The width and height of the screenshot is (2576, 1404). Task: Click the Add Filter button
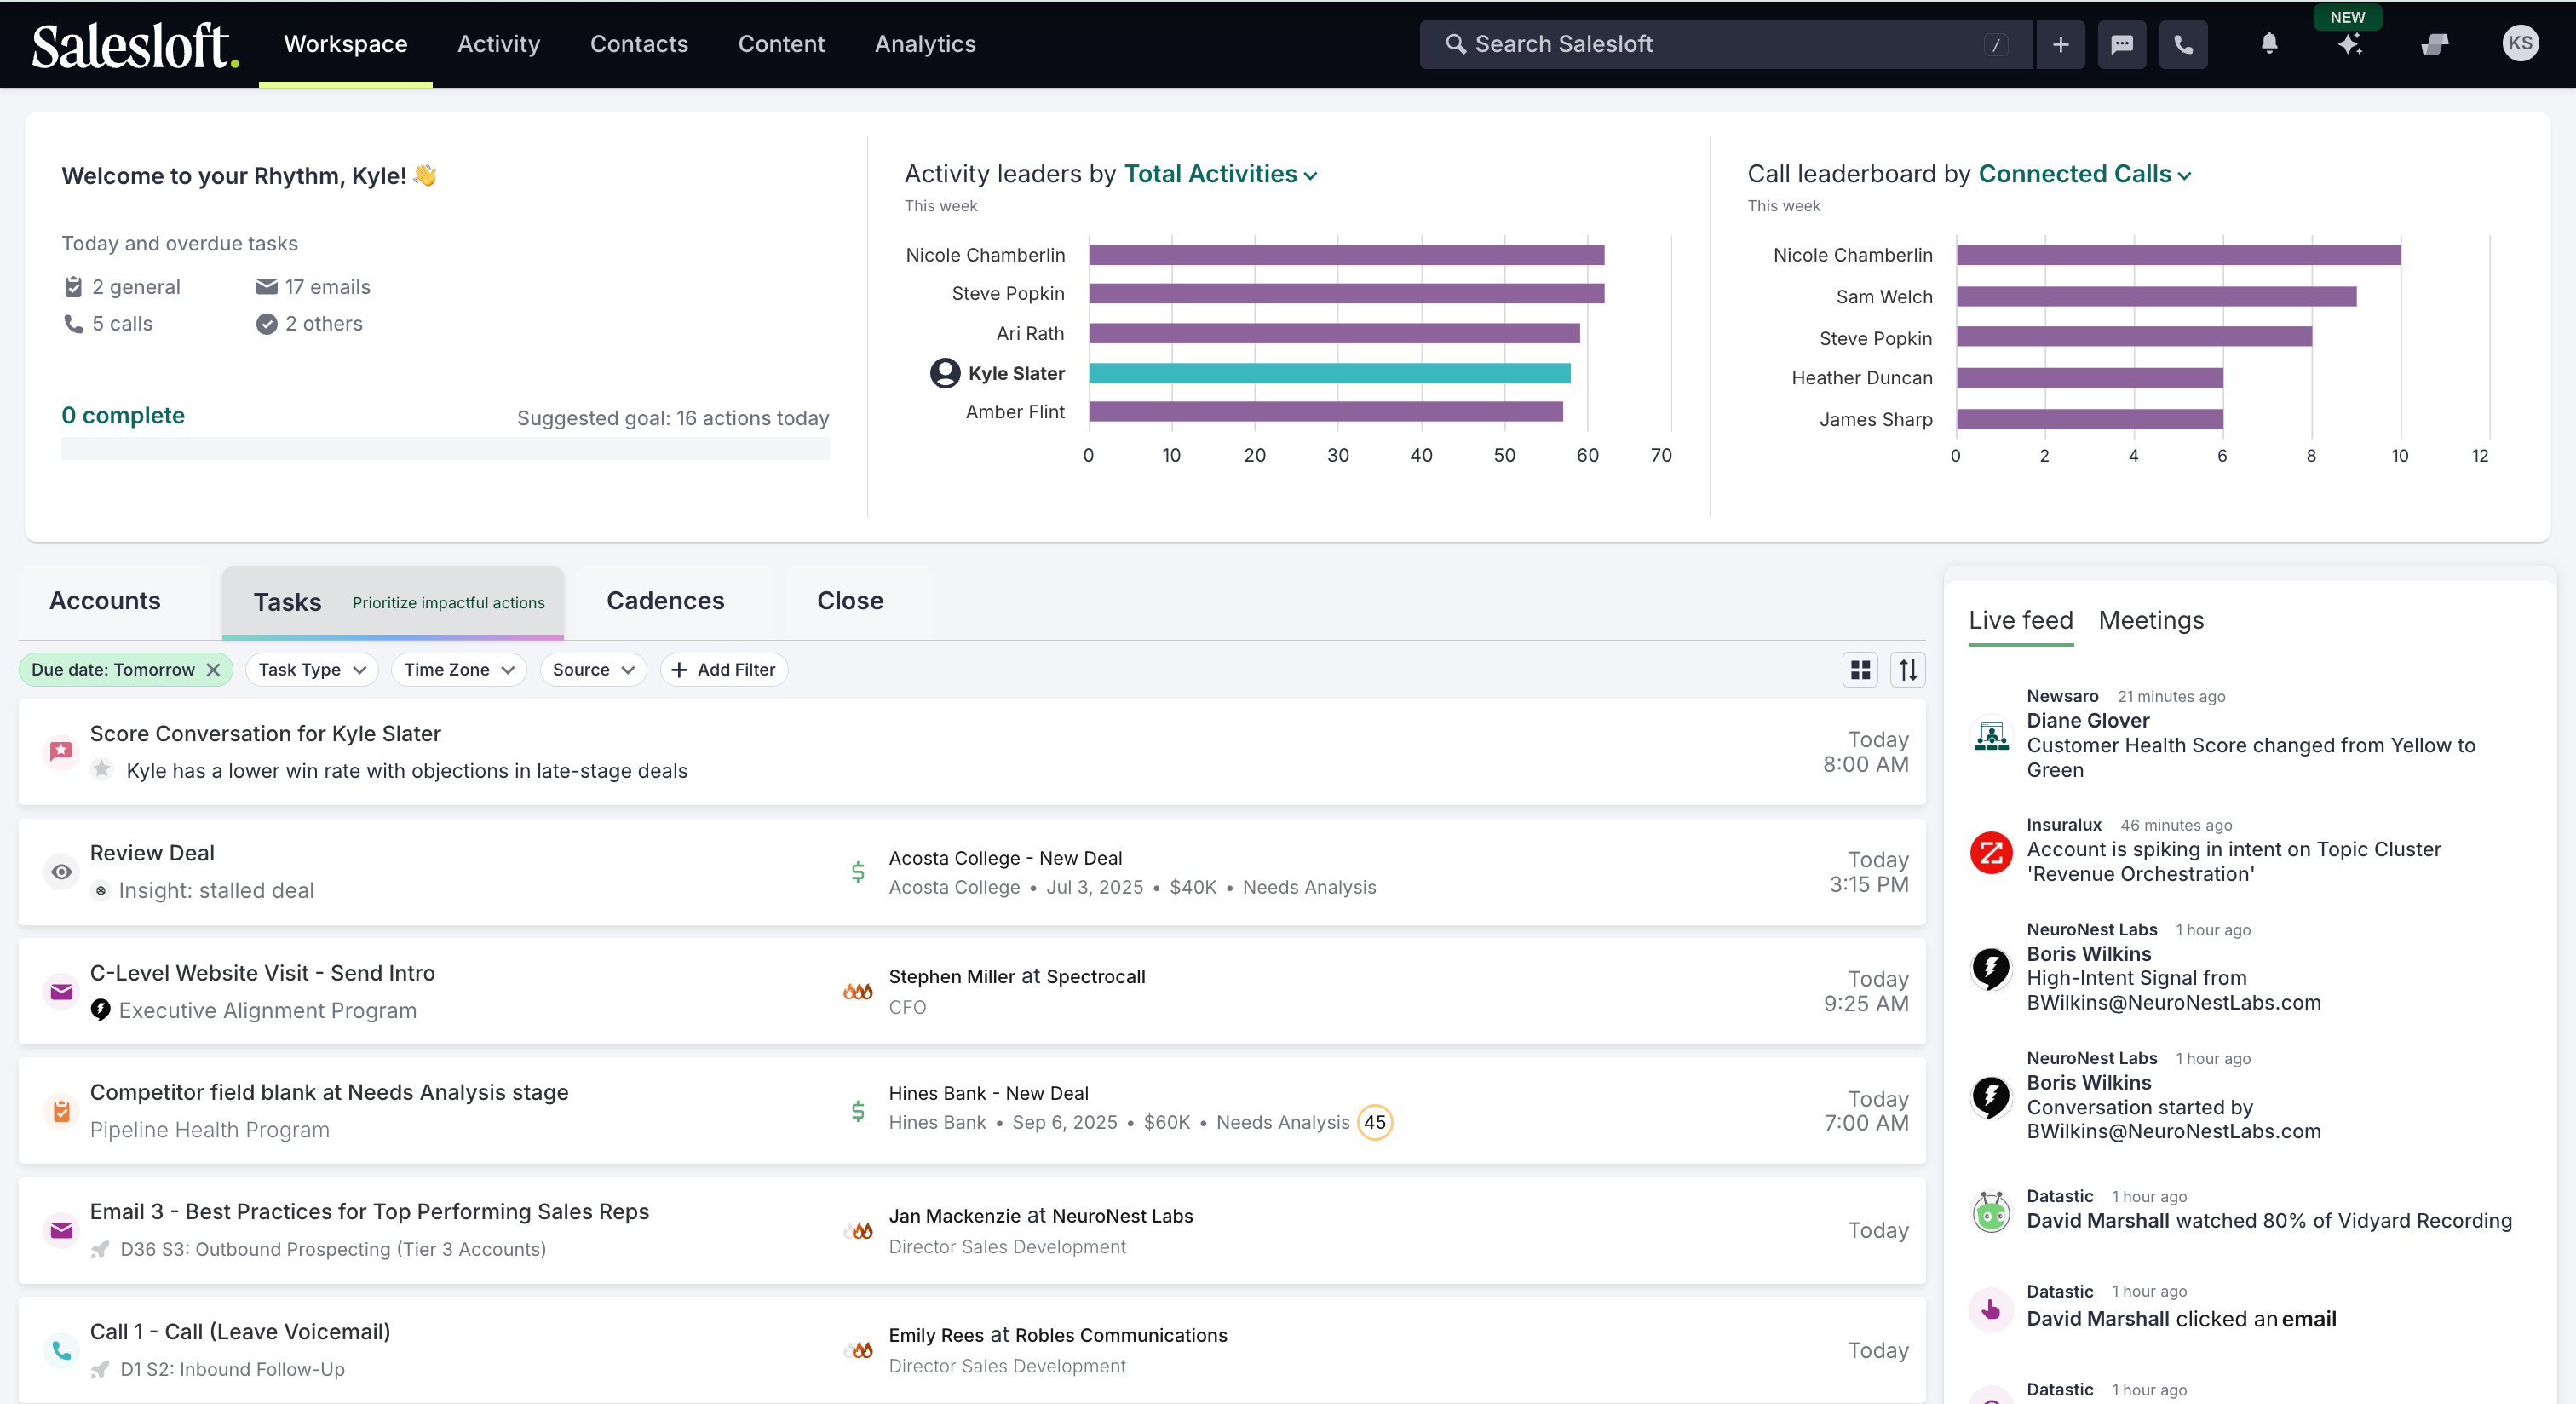coord(723,670)
